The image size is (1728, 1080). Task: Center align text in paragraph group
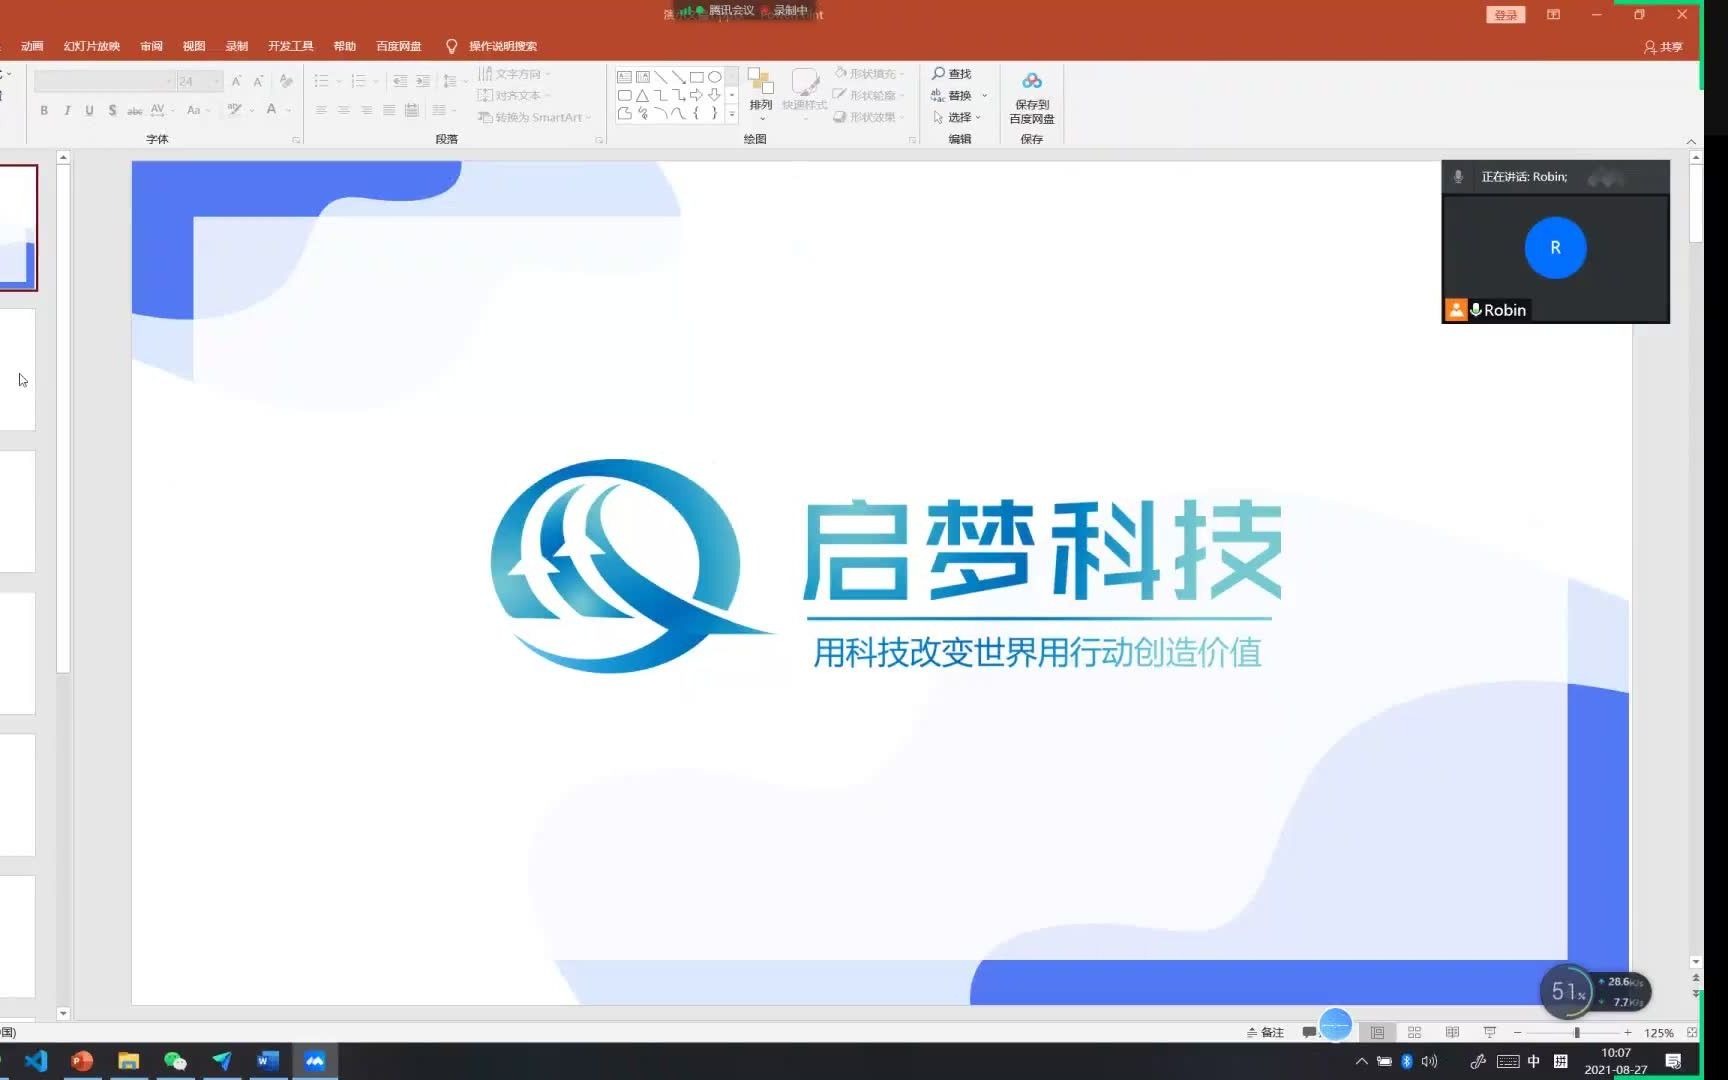[x=343, y=110]
